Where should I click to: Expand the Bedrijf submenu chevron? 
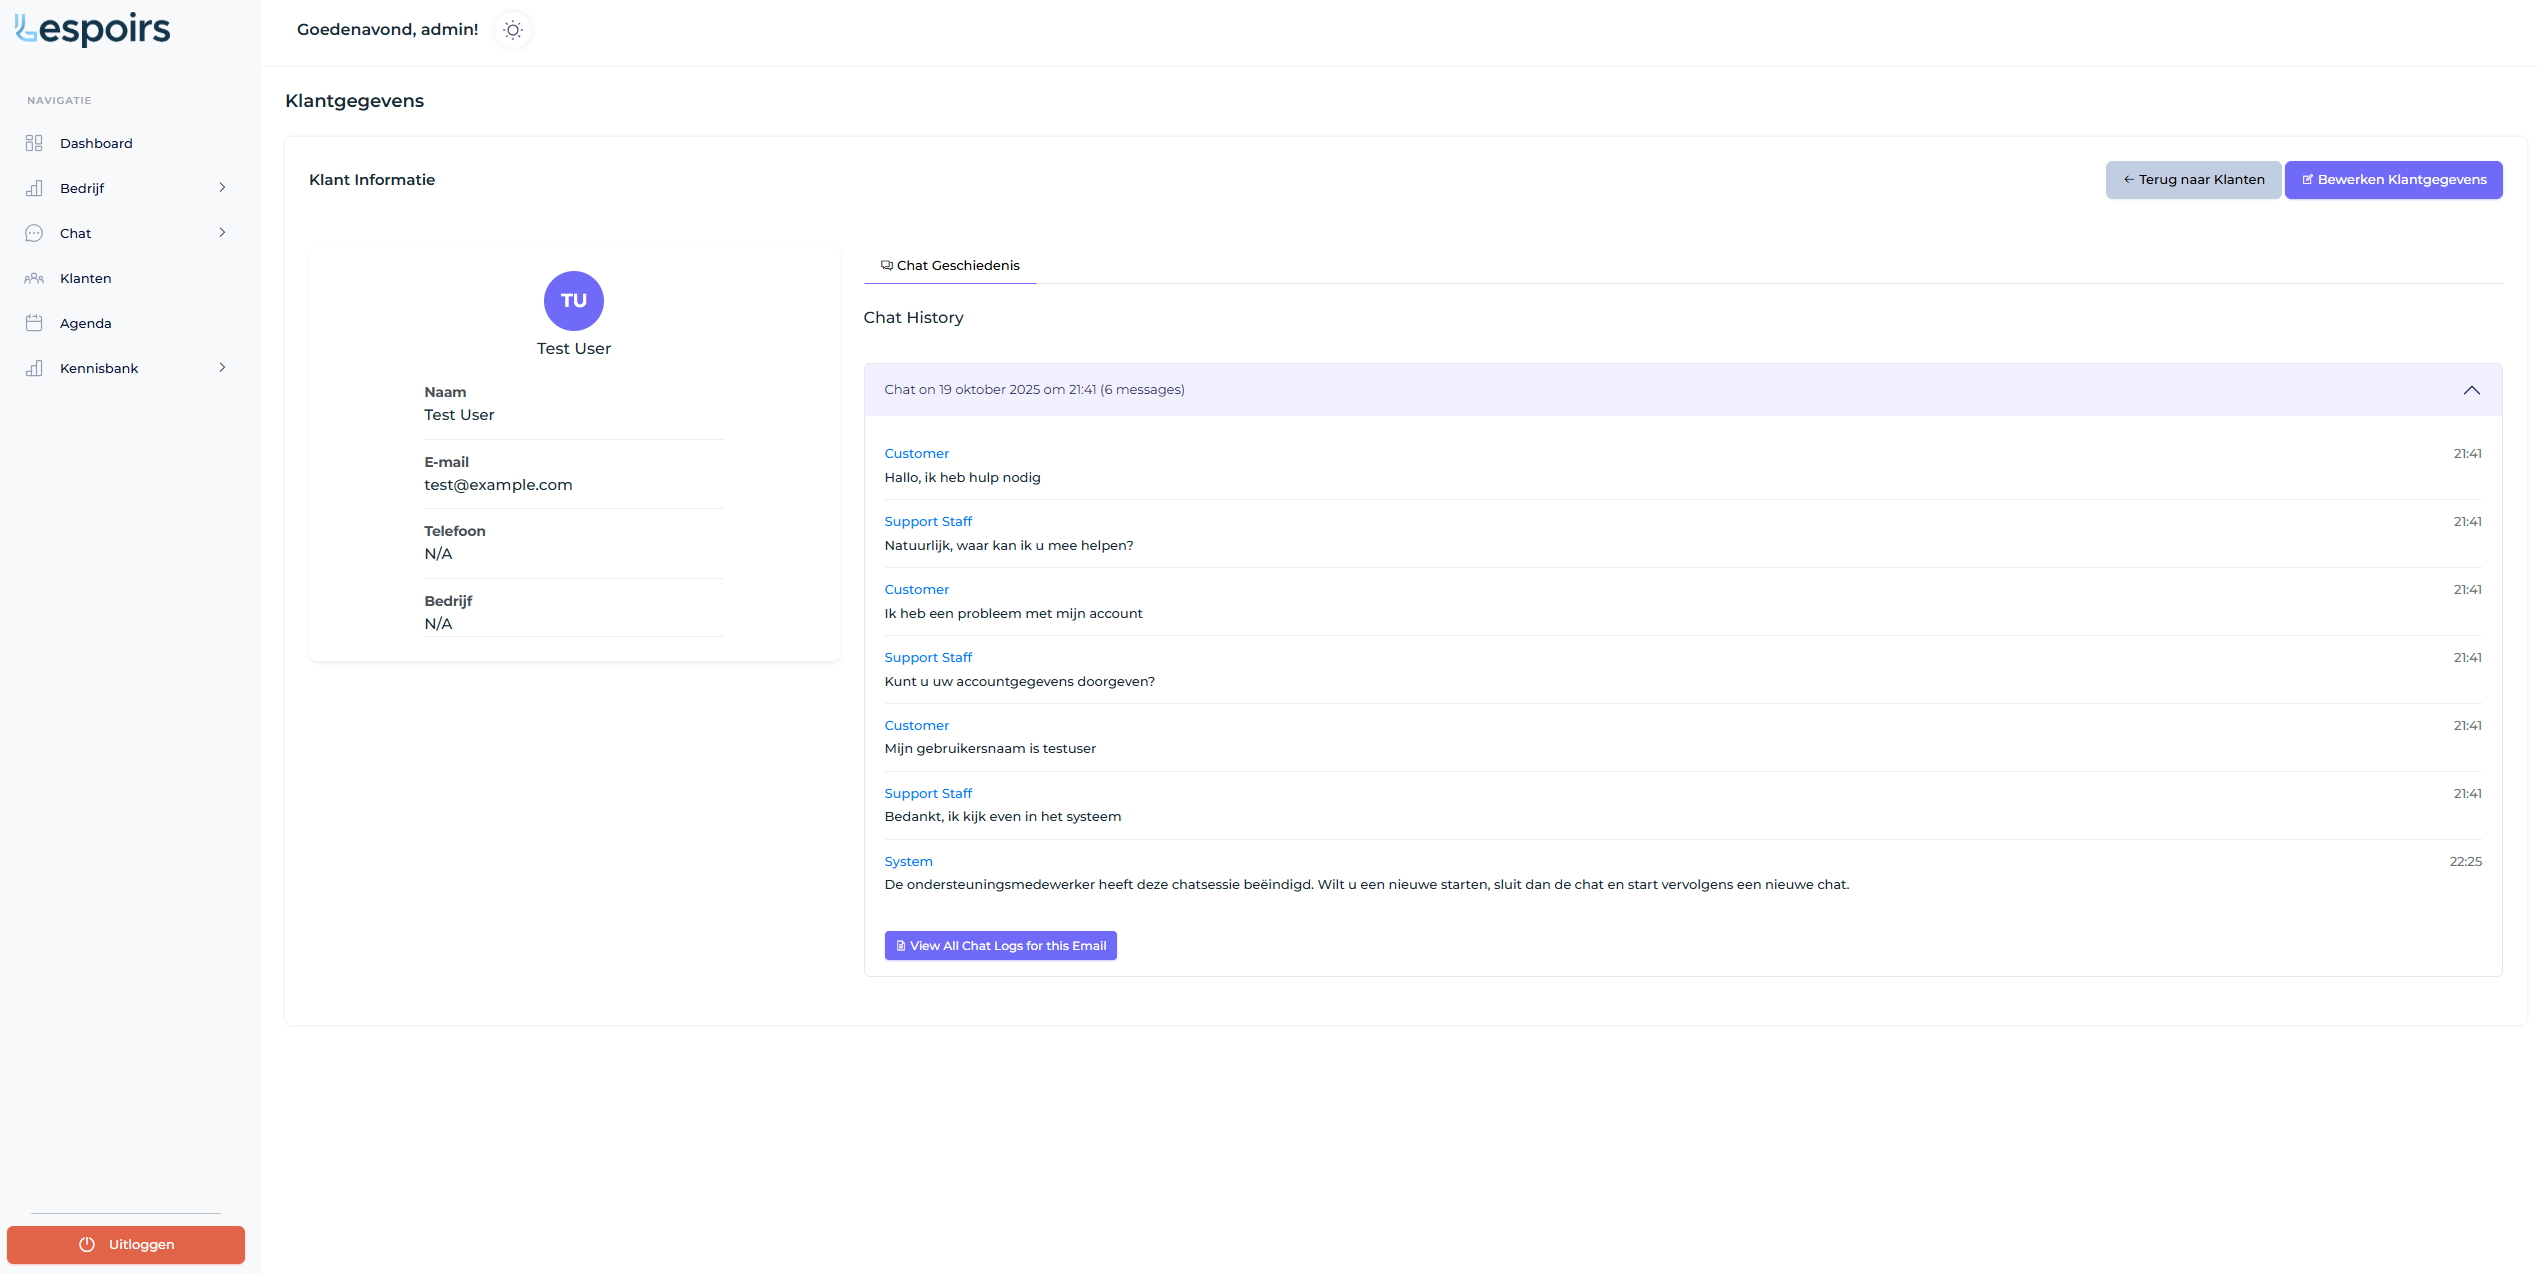222,187
